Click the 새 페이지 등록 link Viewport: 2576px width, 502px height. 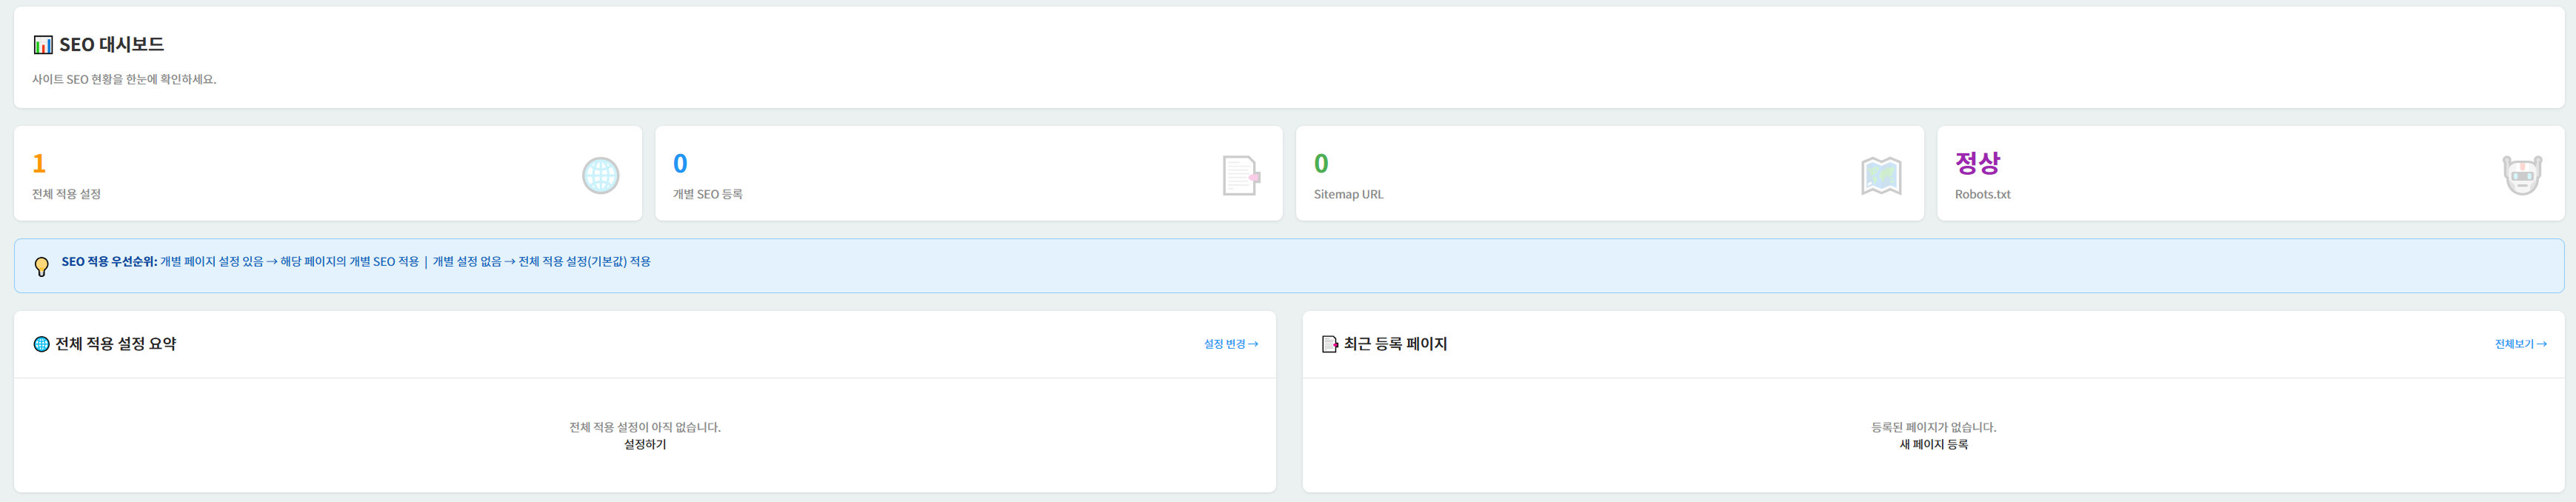pos(1933,445)
